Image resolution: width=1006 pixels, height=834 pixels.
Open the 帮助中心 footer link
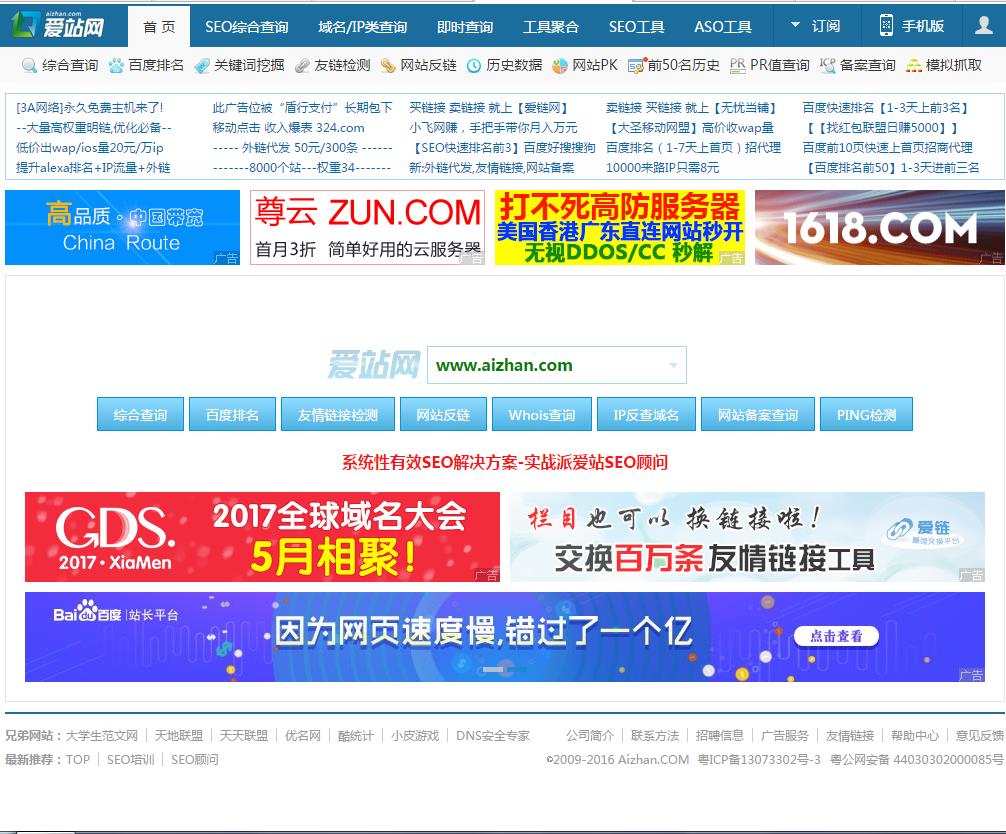pos(915,735)
